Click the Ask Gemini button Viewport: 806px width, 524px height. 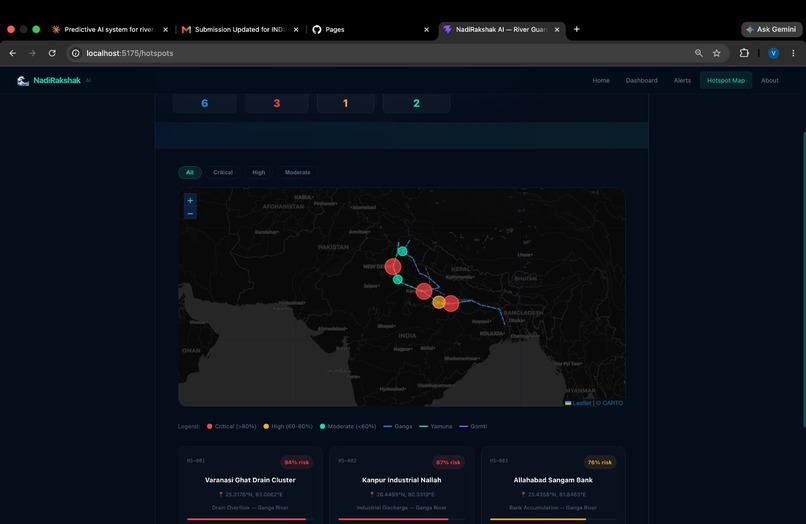pos(771,29)
